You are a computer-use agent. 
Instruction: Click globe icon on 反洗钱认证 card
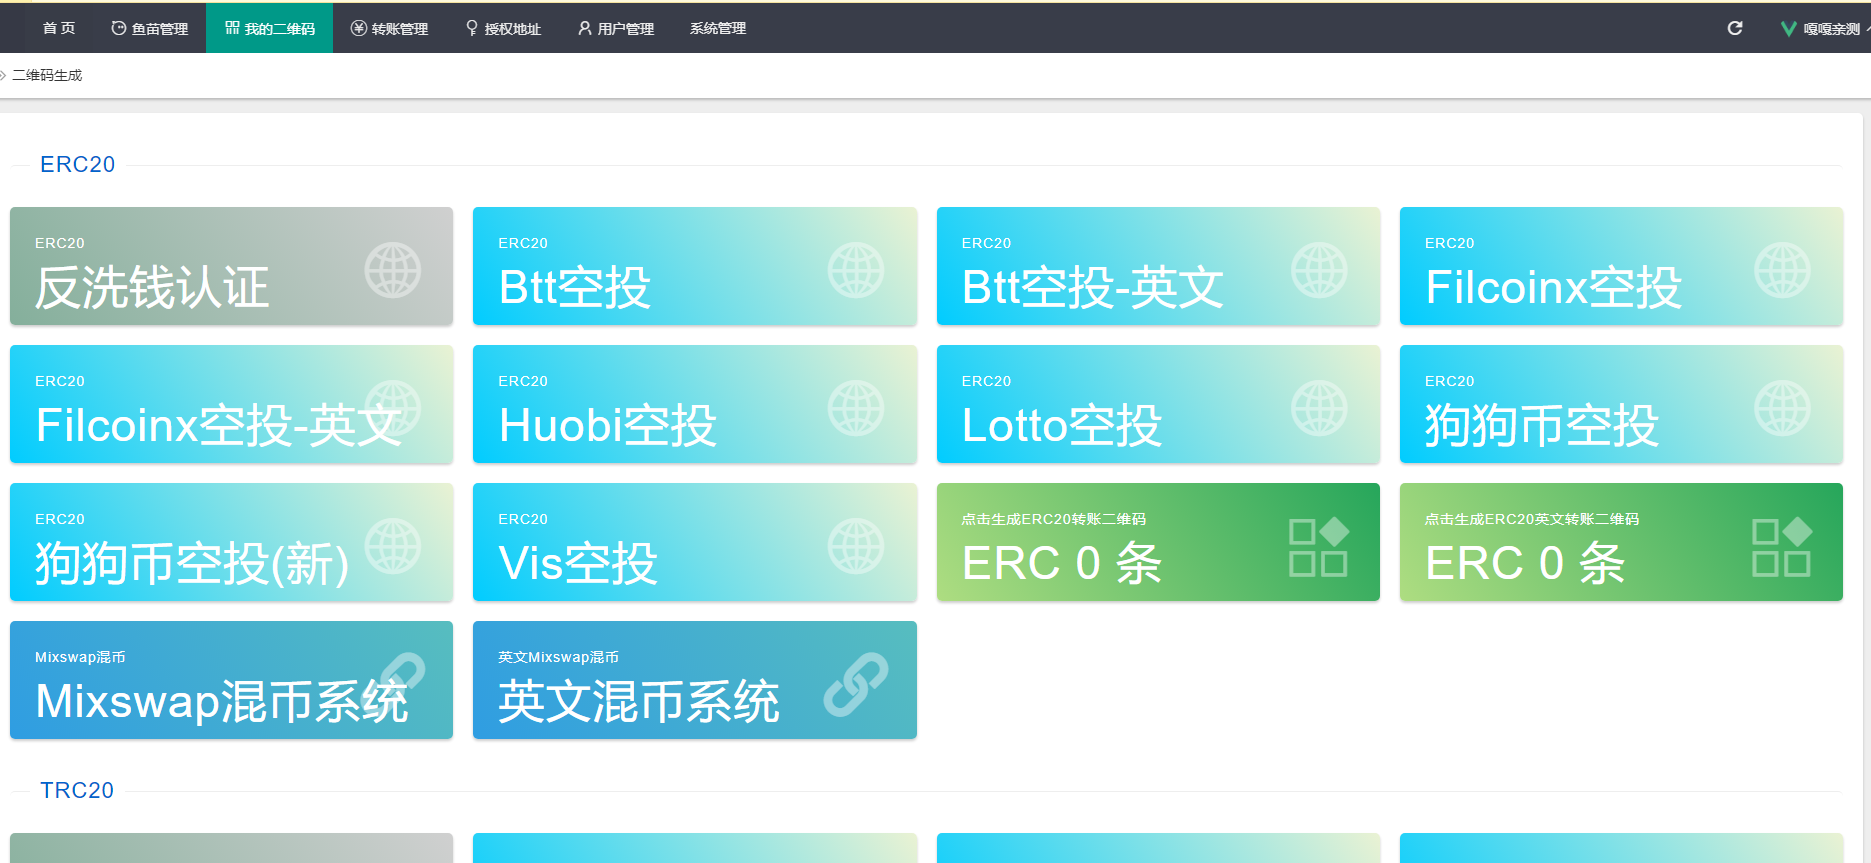tap(393, 270)
